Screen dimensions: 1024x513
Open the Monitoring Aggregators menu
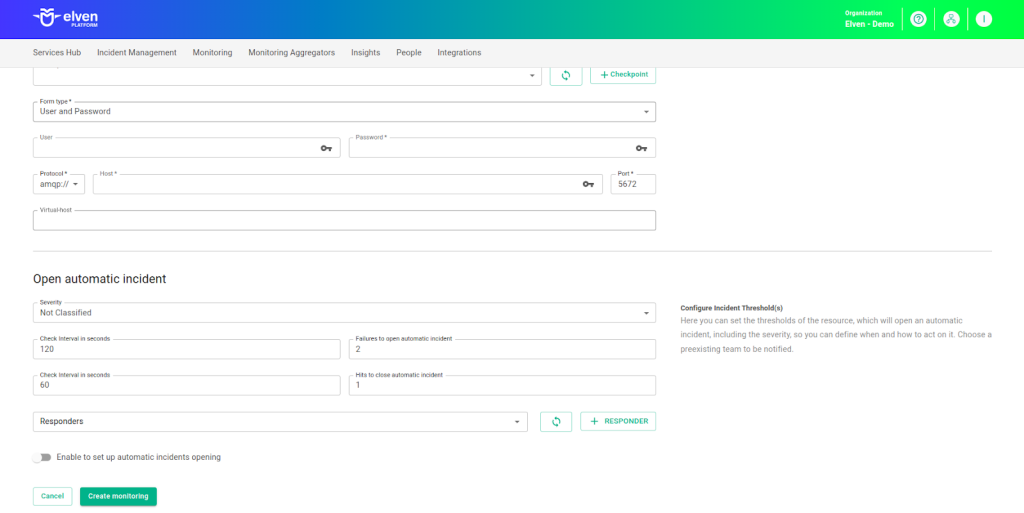point(291,52)
